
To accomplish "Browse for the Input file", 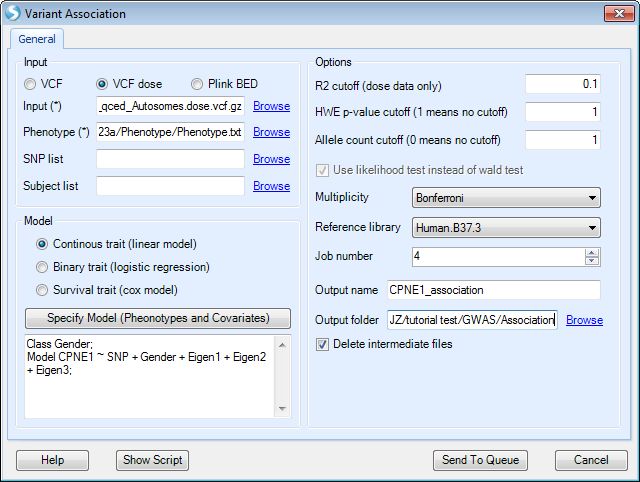I will tap(271, 106).
